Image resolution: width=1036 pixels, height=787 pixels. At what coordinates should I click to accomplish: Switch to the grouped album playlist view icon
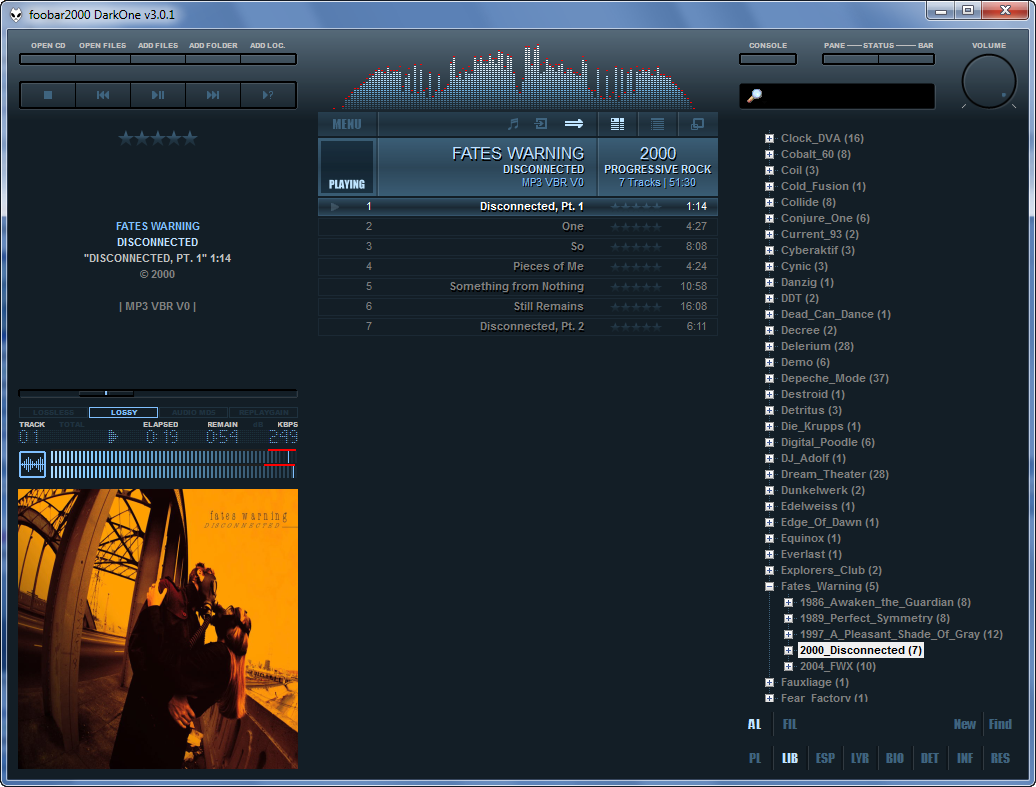click(x=617, y=124)
